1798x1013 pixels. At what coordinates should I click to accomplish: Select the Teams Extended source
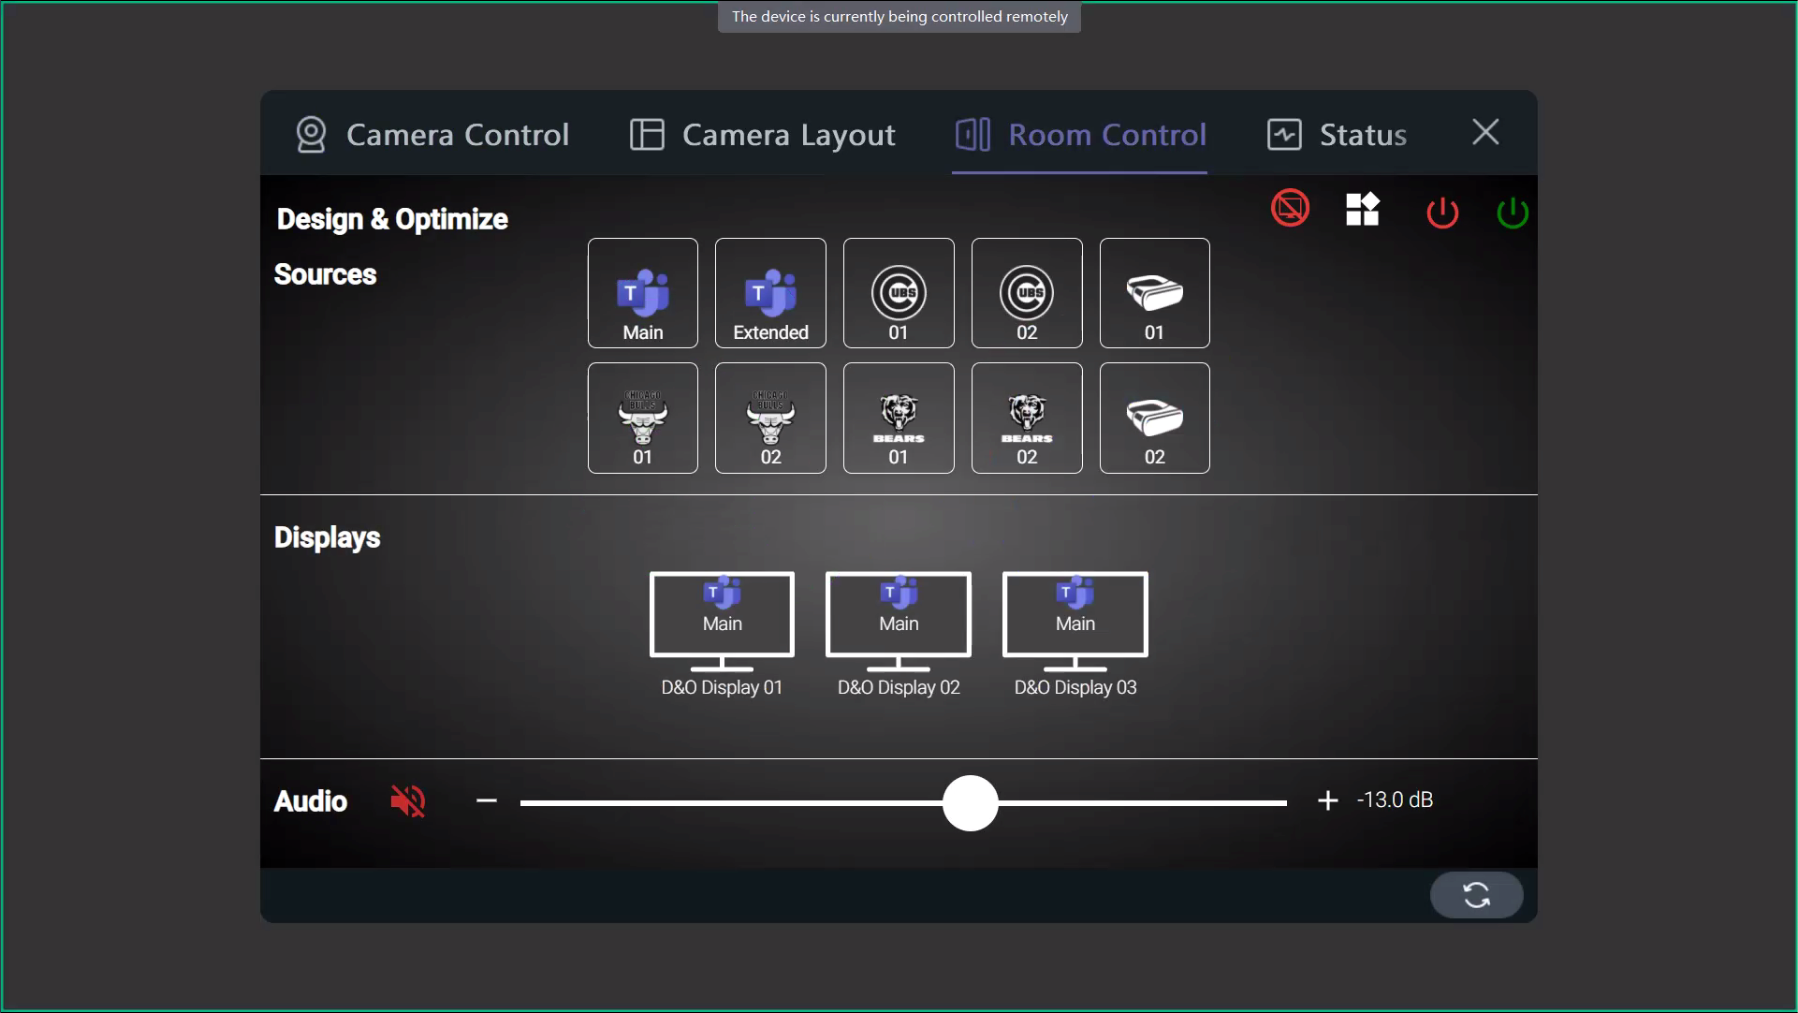tap(770, 293)
